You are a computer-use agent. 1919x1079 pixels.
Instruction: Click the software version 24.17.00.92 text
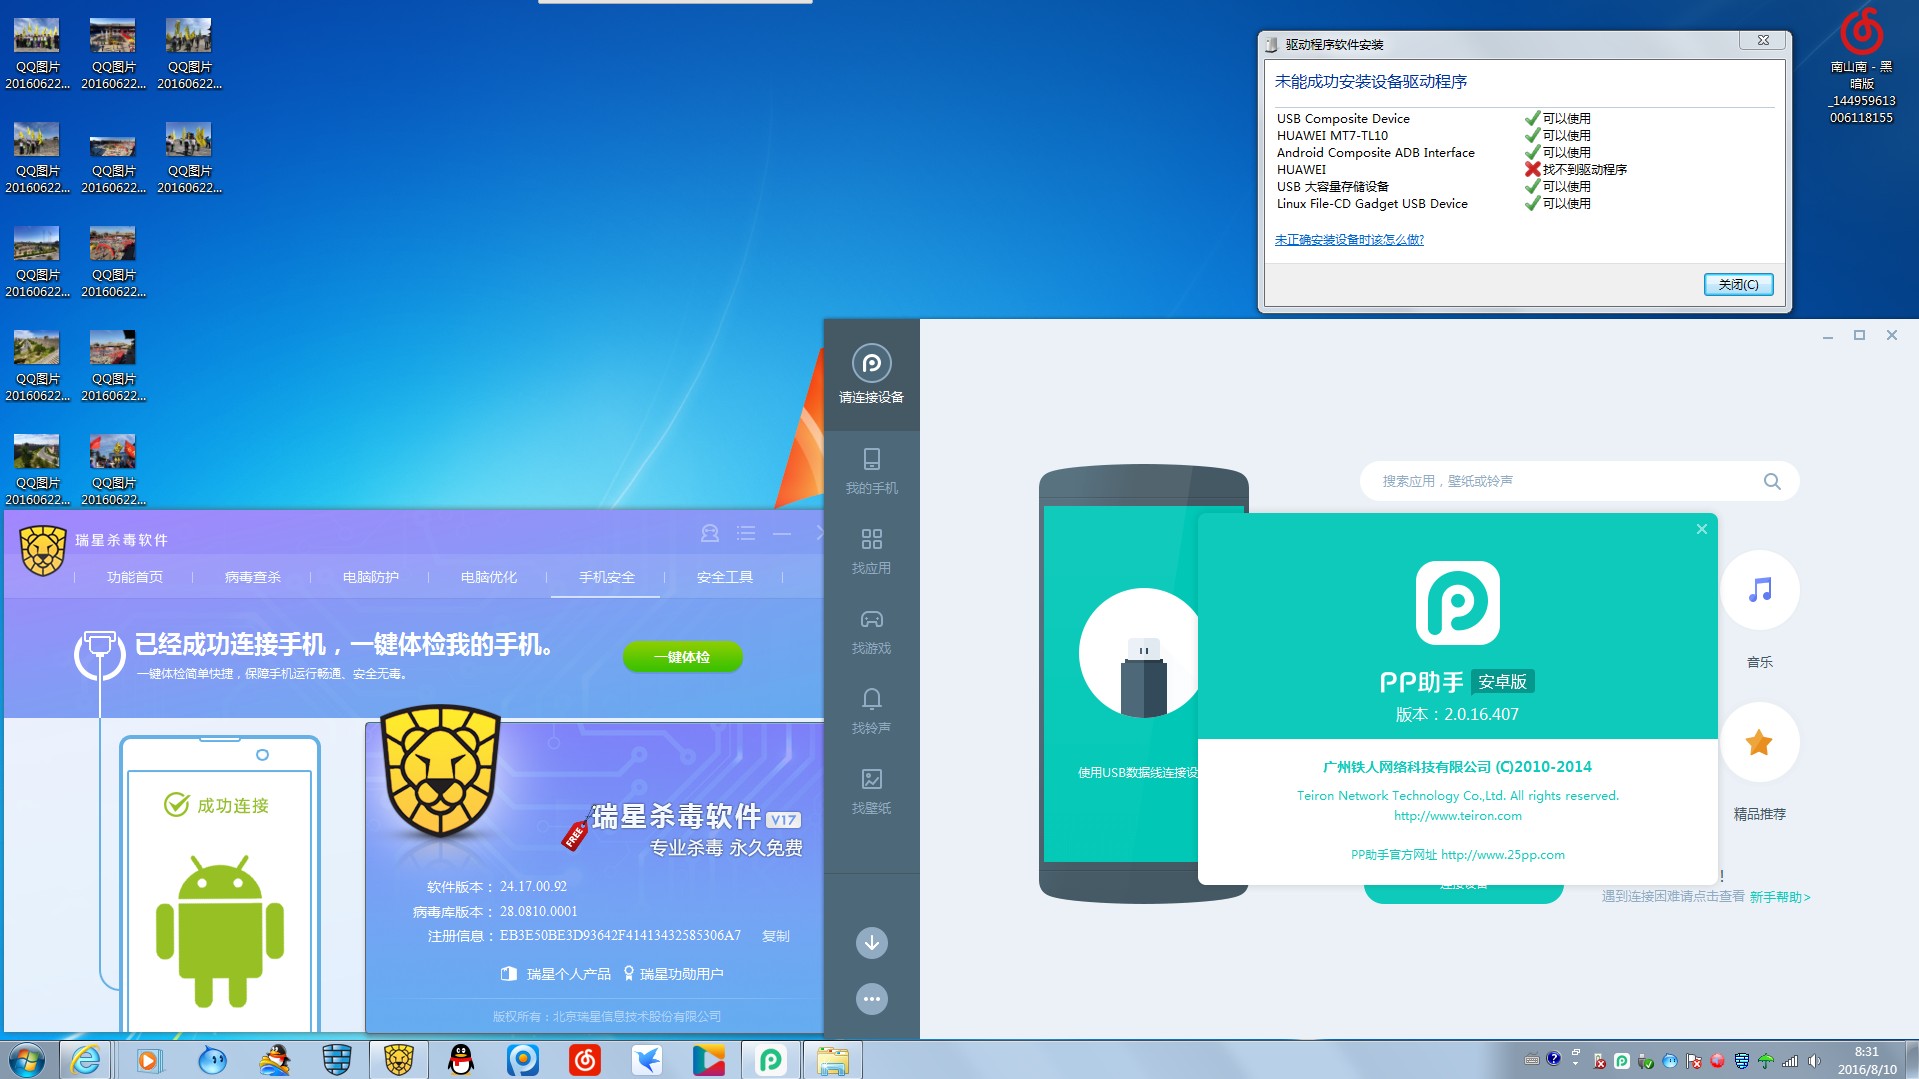click(x=533, y=887)
